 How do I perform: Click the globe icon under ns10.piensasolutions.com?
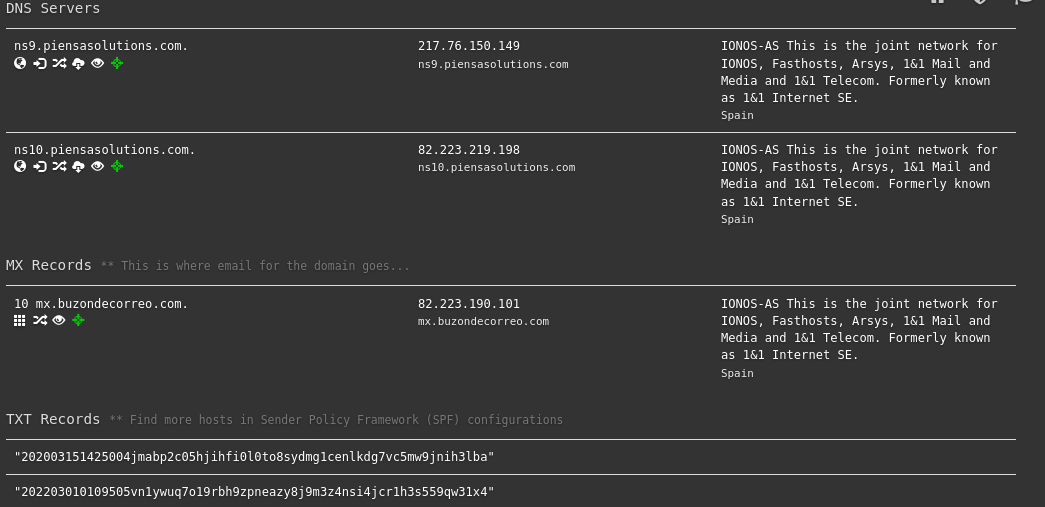20,166
